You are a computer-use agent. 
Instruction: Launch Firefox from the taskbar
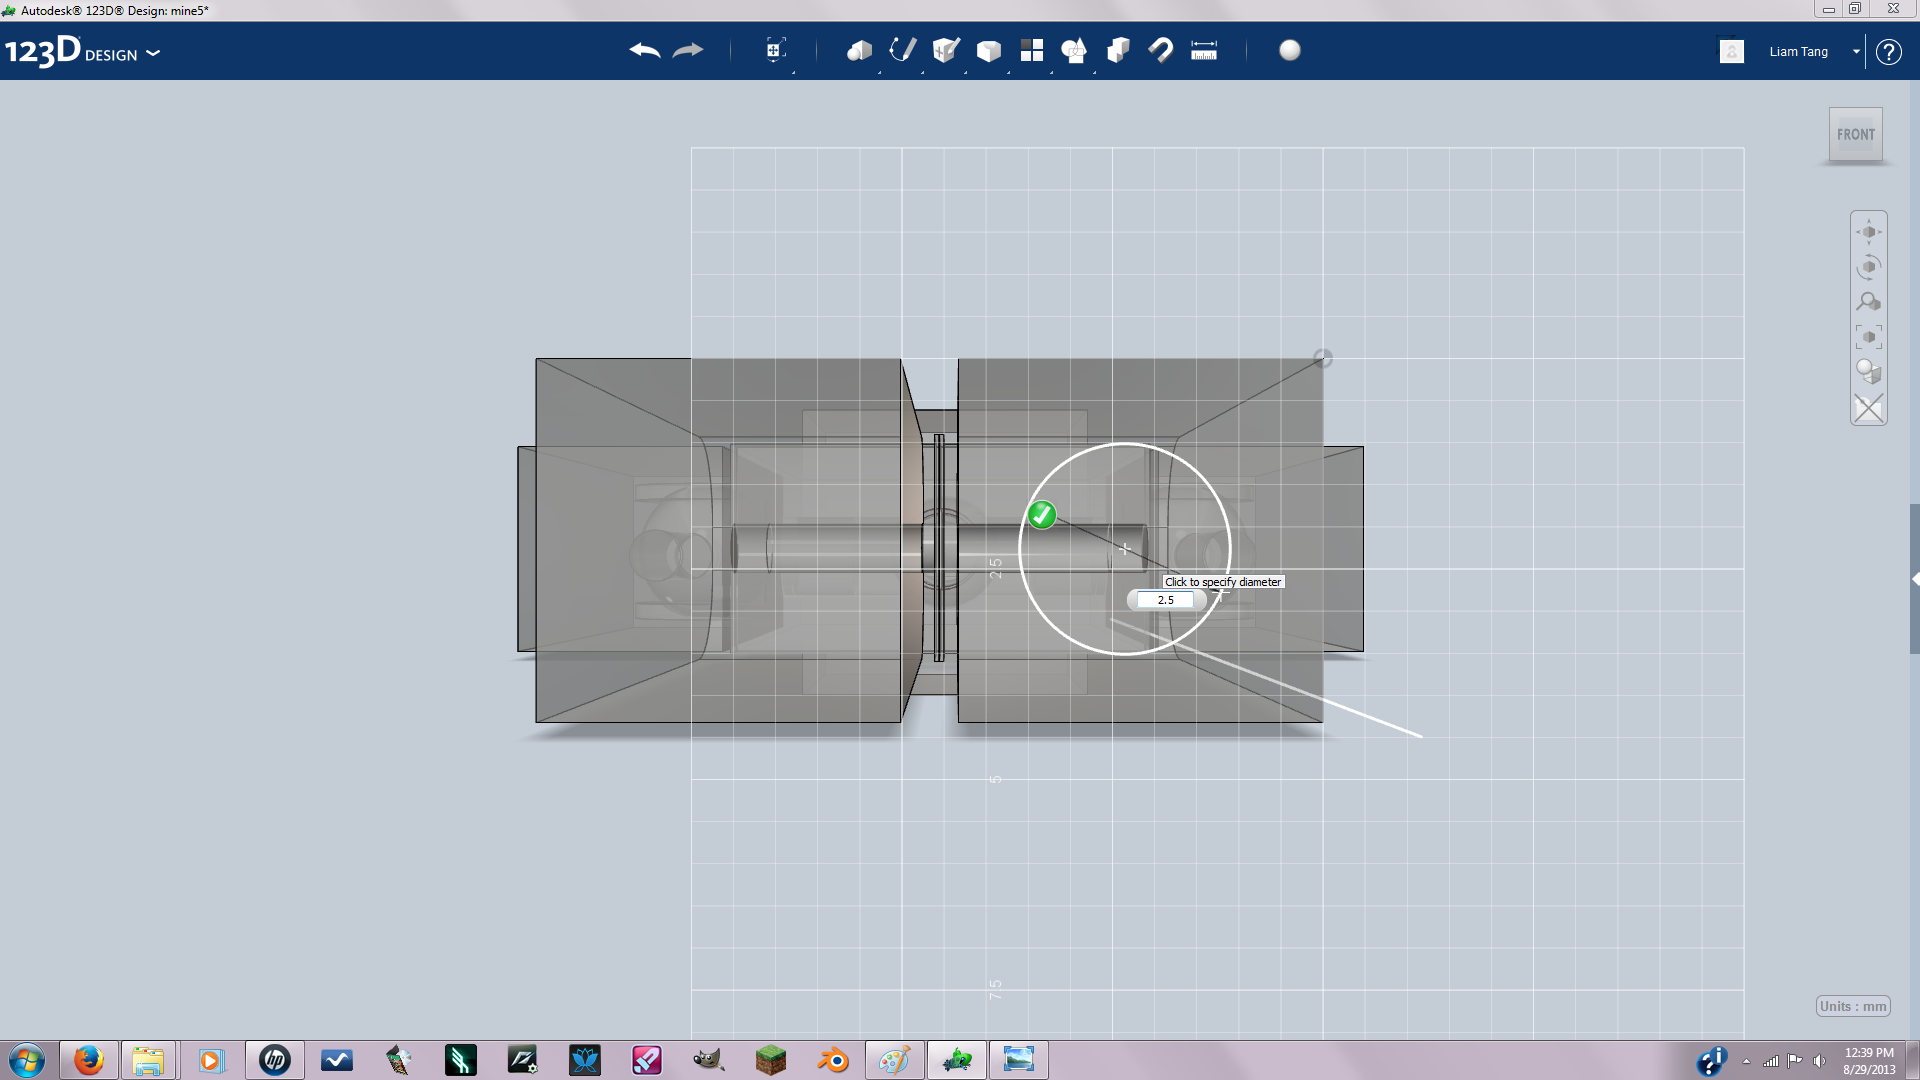89,1060
